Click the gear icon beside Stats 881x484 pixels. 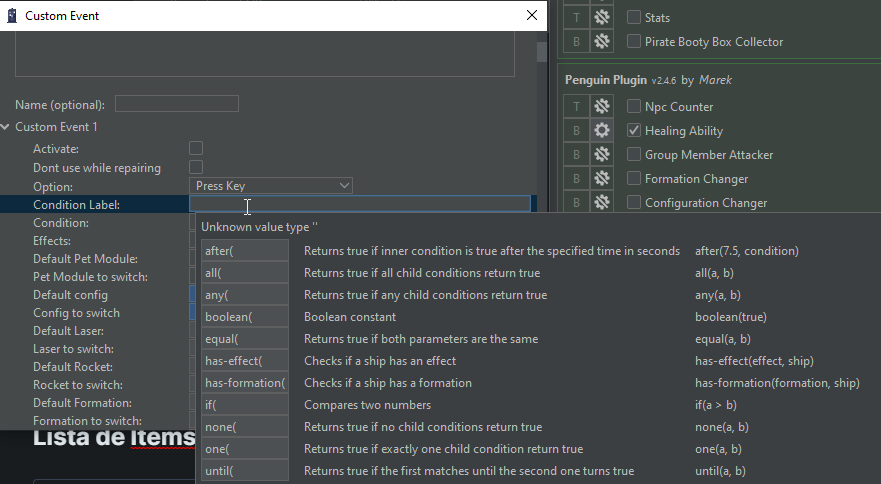[x=601, y=17]
